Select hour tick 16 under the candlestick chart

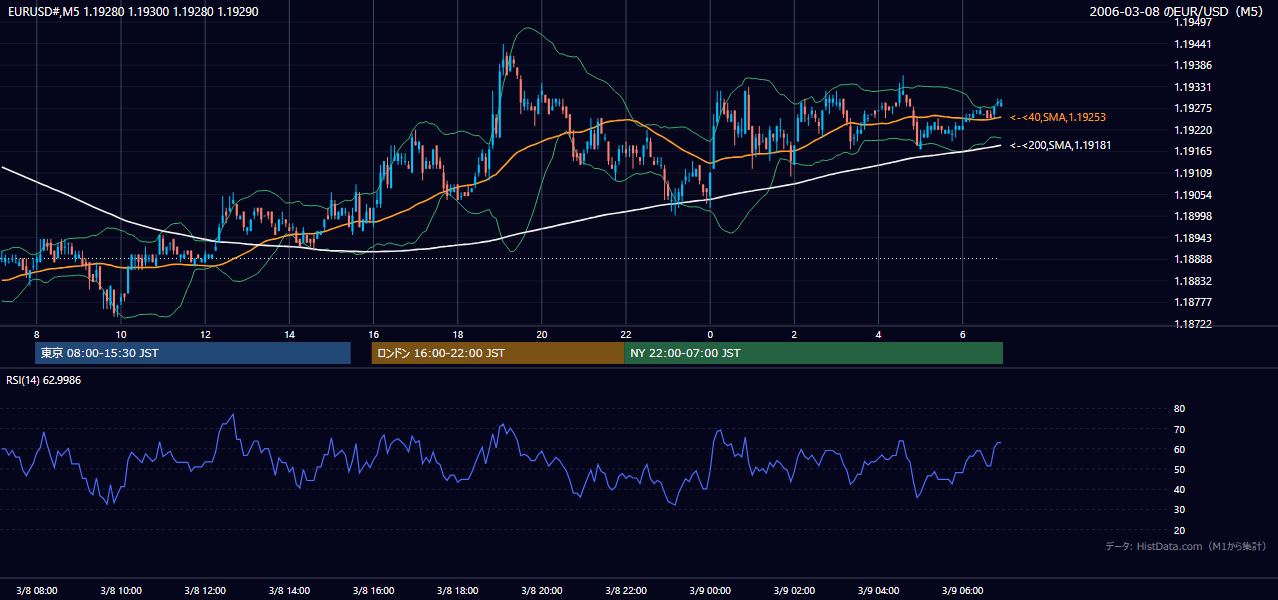click(373, 334)
